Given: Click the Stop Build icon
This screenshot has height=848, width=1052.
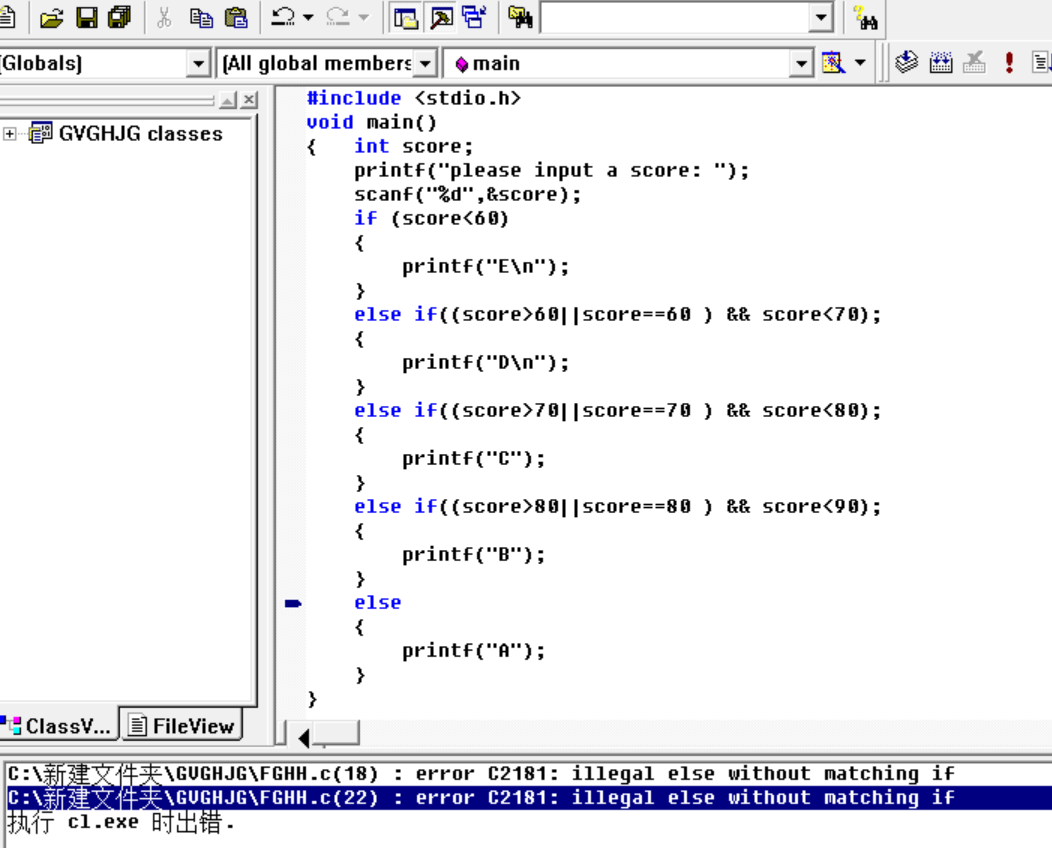Looking at the screenshot, I should point(974,63).
